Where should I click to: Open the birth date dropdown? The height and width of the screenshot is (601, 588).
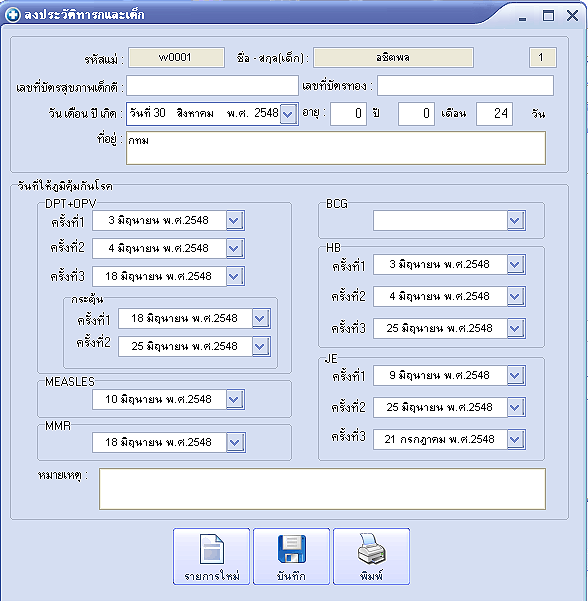pyautogui.click(x=288, y=113)
